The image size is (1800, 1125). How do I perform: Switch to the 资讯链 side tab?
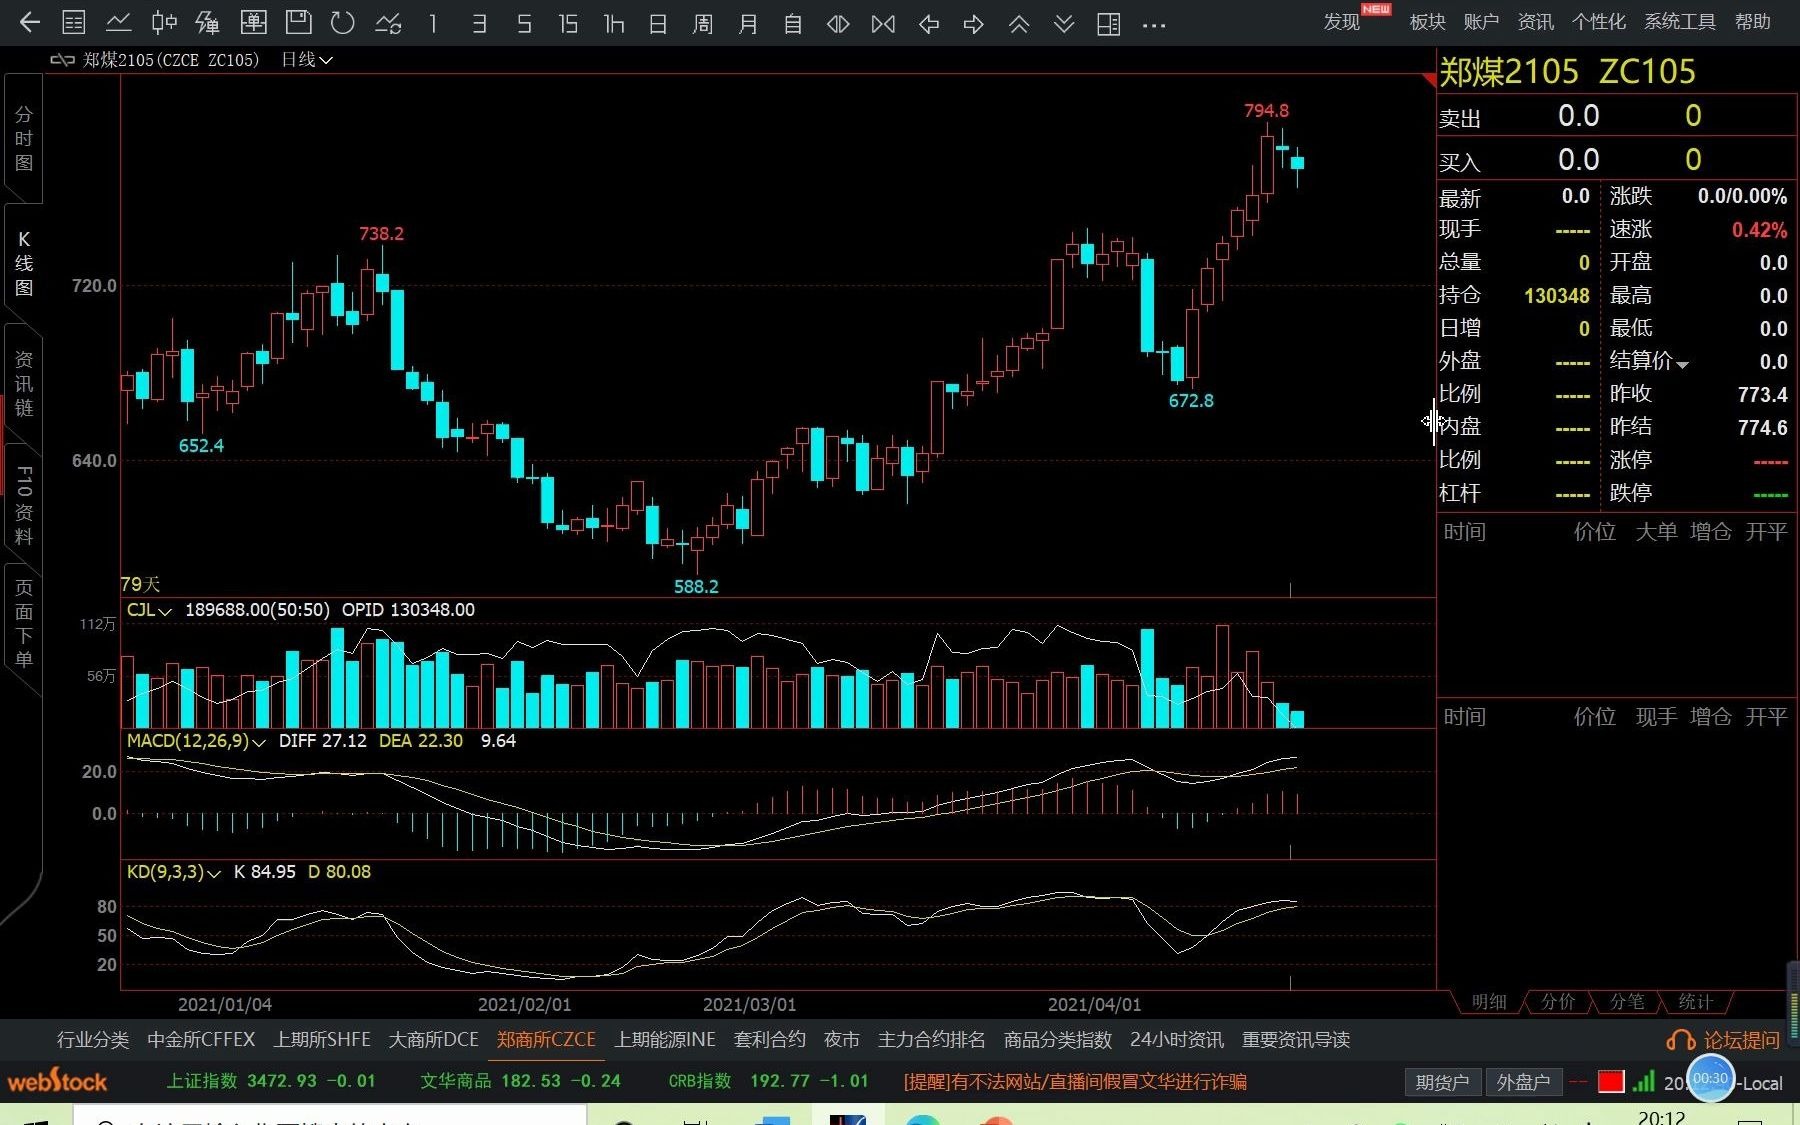23,384
